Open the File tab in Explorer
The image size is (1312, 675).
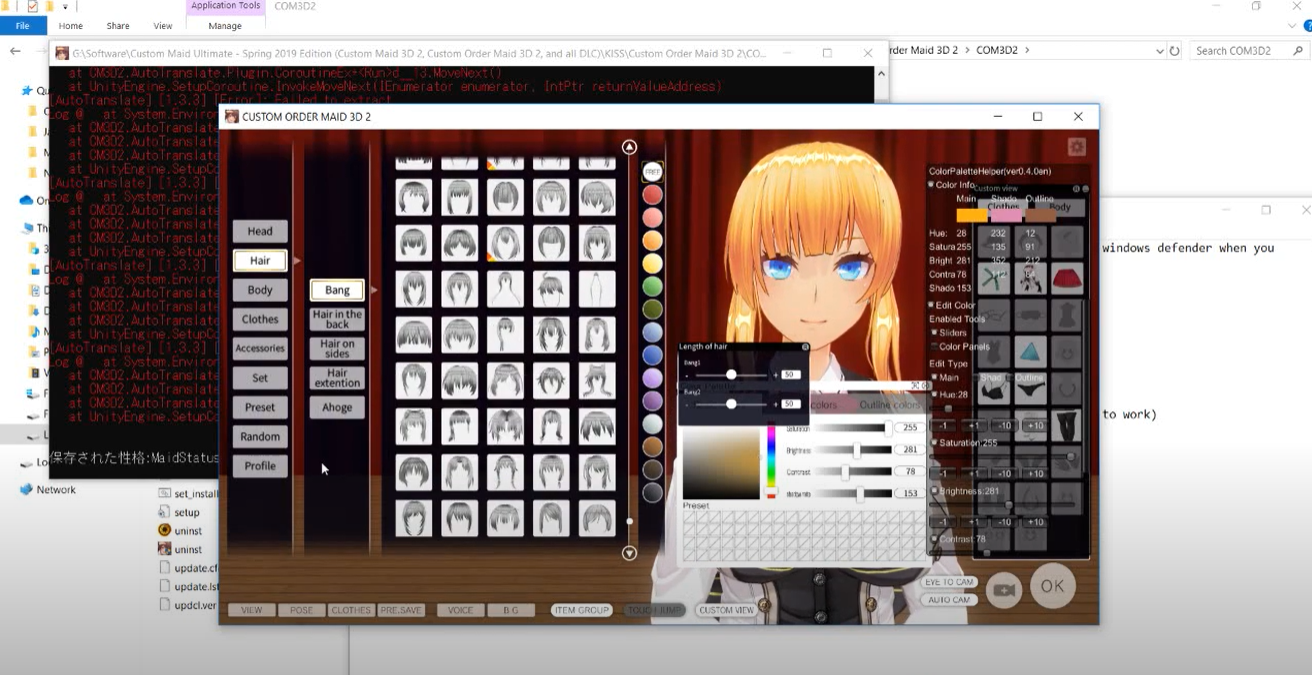click(x=22, y=25)
